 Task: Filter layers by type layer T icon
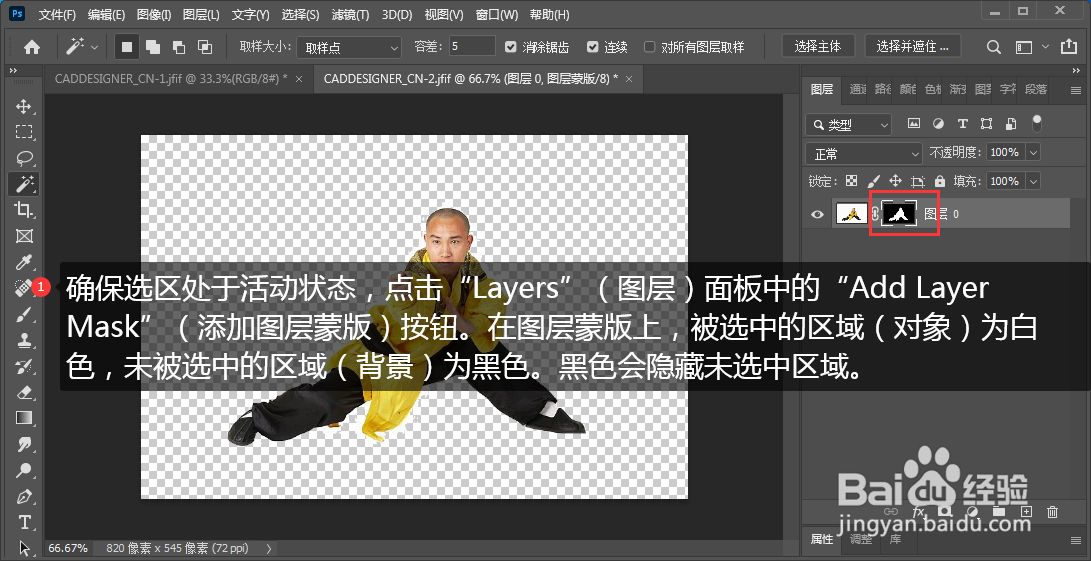click(962, 124)
